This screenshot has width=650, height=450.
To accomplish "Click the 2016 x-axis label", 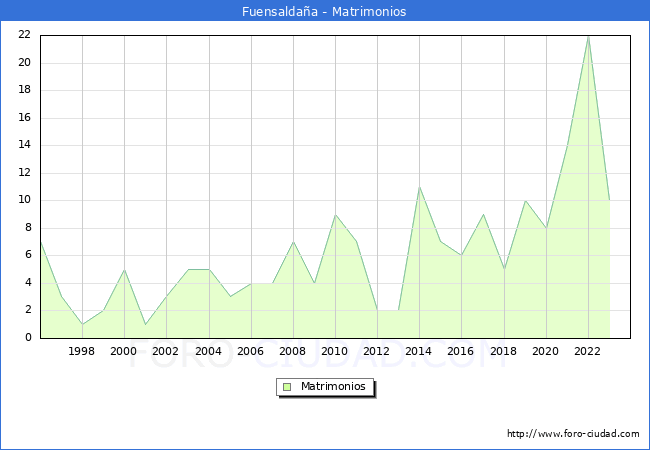I will (x=461, y=351).
